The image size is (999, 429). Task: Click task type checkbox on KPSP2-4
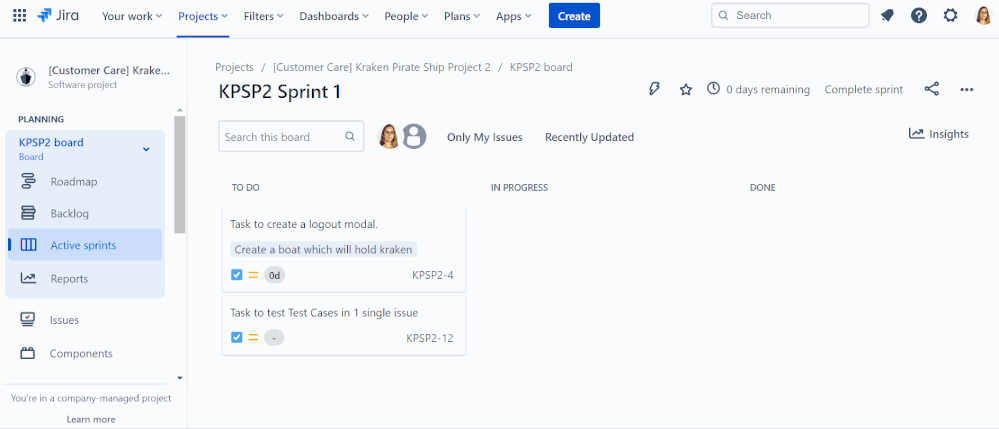[236, 275]
